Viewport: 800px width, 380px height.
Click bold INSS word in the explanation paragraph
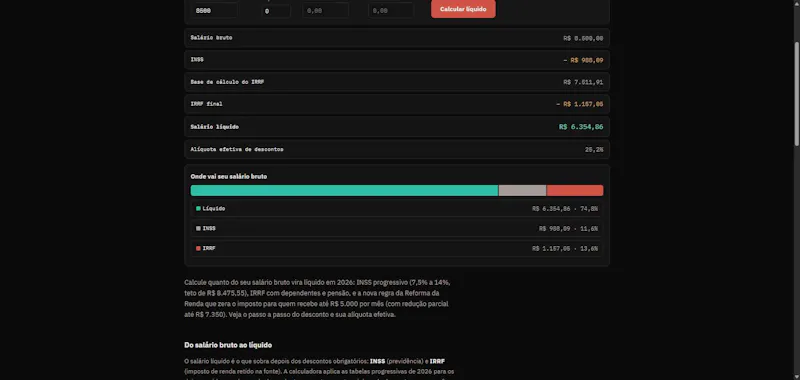378,361
